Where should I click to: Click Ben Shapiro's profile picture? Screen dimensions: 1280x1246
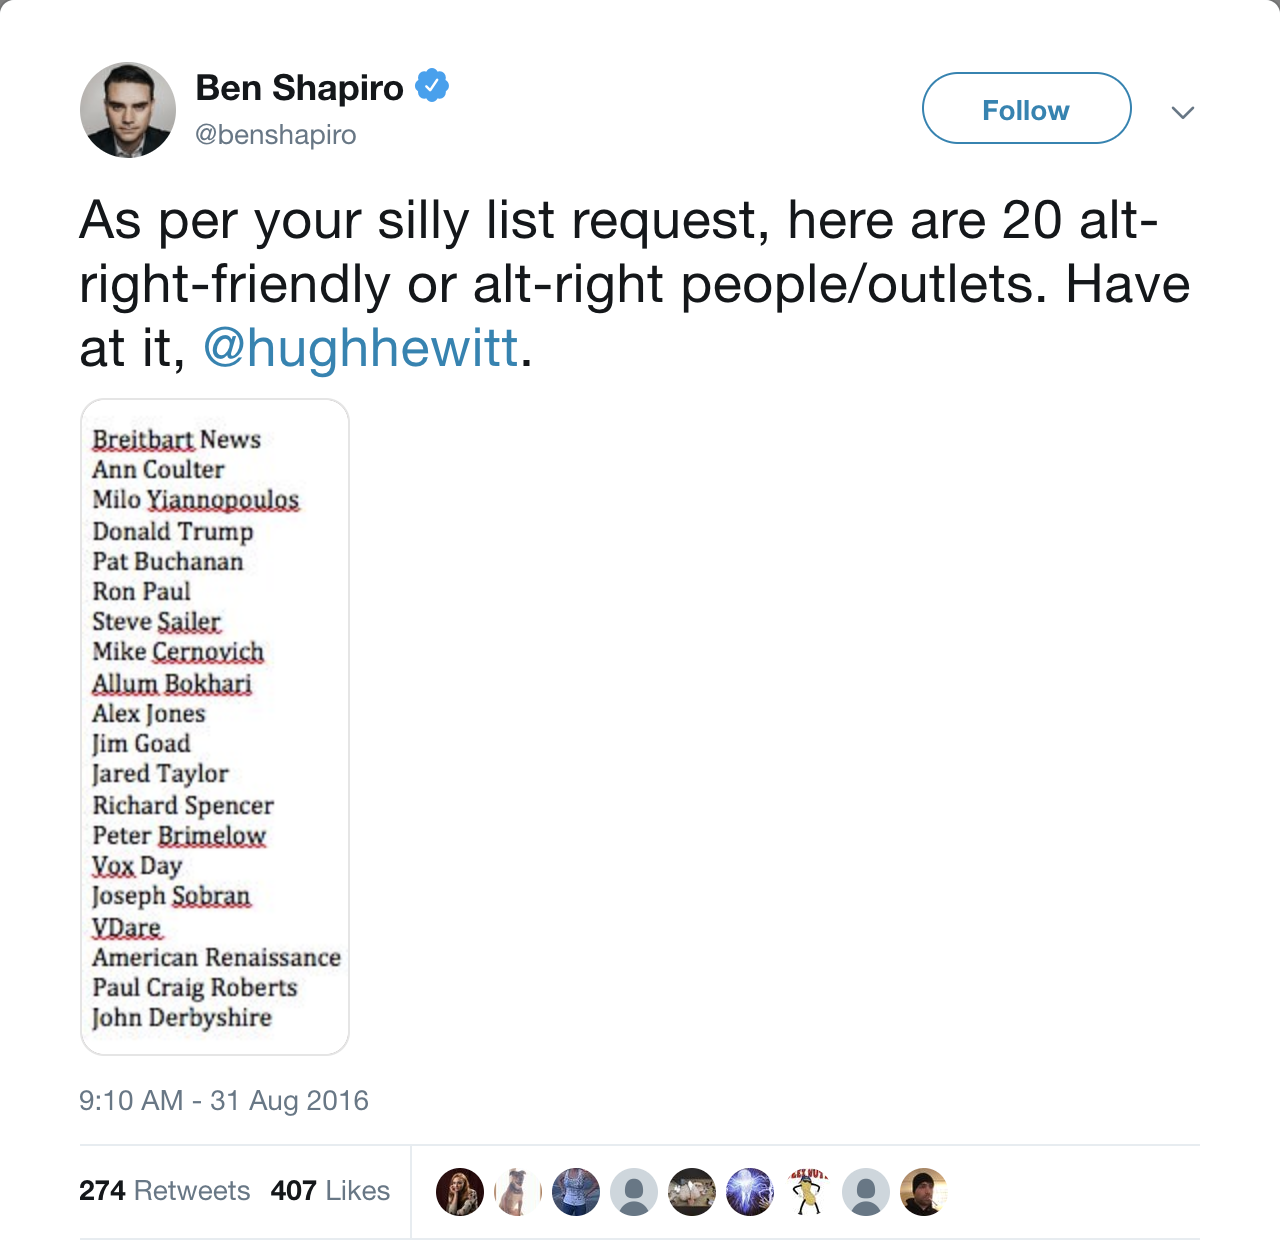127,109
